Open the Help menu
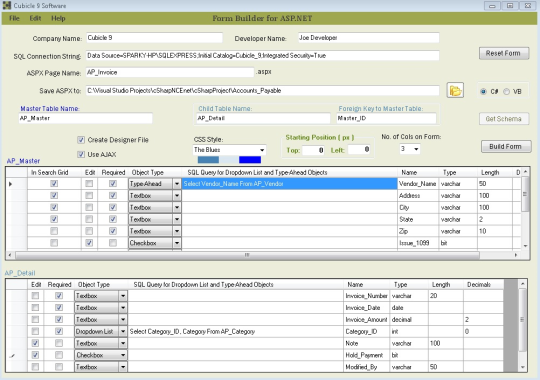This screenshot has height=380, width=540. (58, 18)
